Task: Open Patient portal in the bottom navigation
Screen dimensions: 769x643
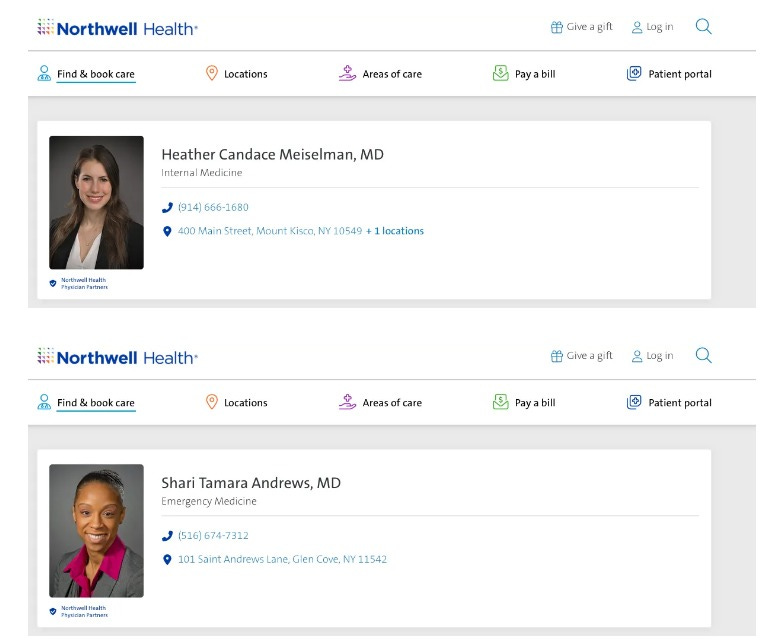Action: click(680, 403)
